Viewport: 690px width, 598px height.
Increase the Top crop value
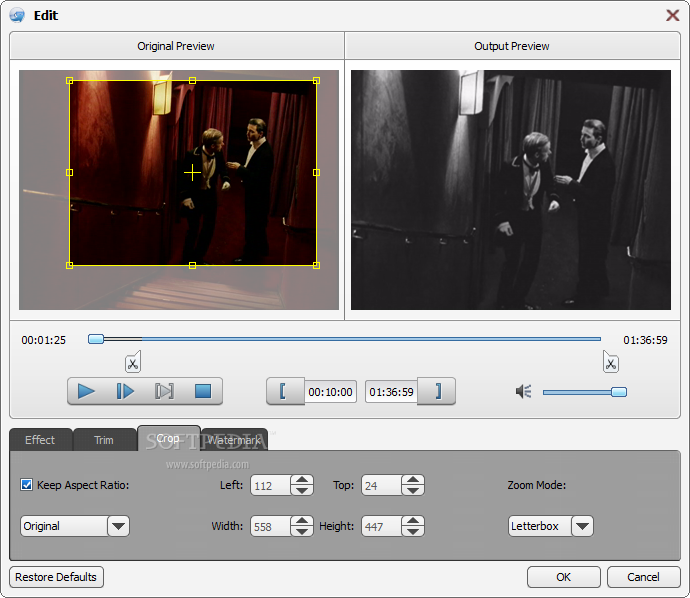click(x=413, y=480)
